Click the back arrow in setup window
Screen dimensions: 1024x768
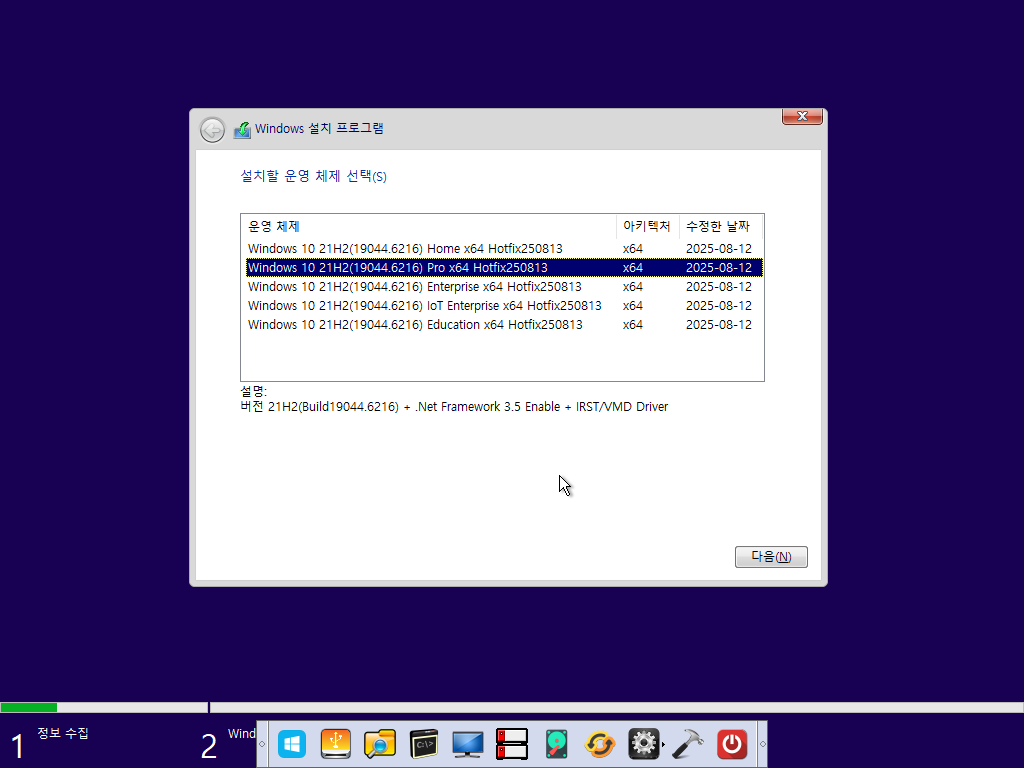click(x=212, y=130)
